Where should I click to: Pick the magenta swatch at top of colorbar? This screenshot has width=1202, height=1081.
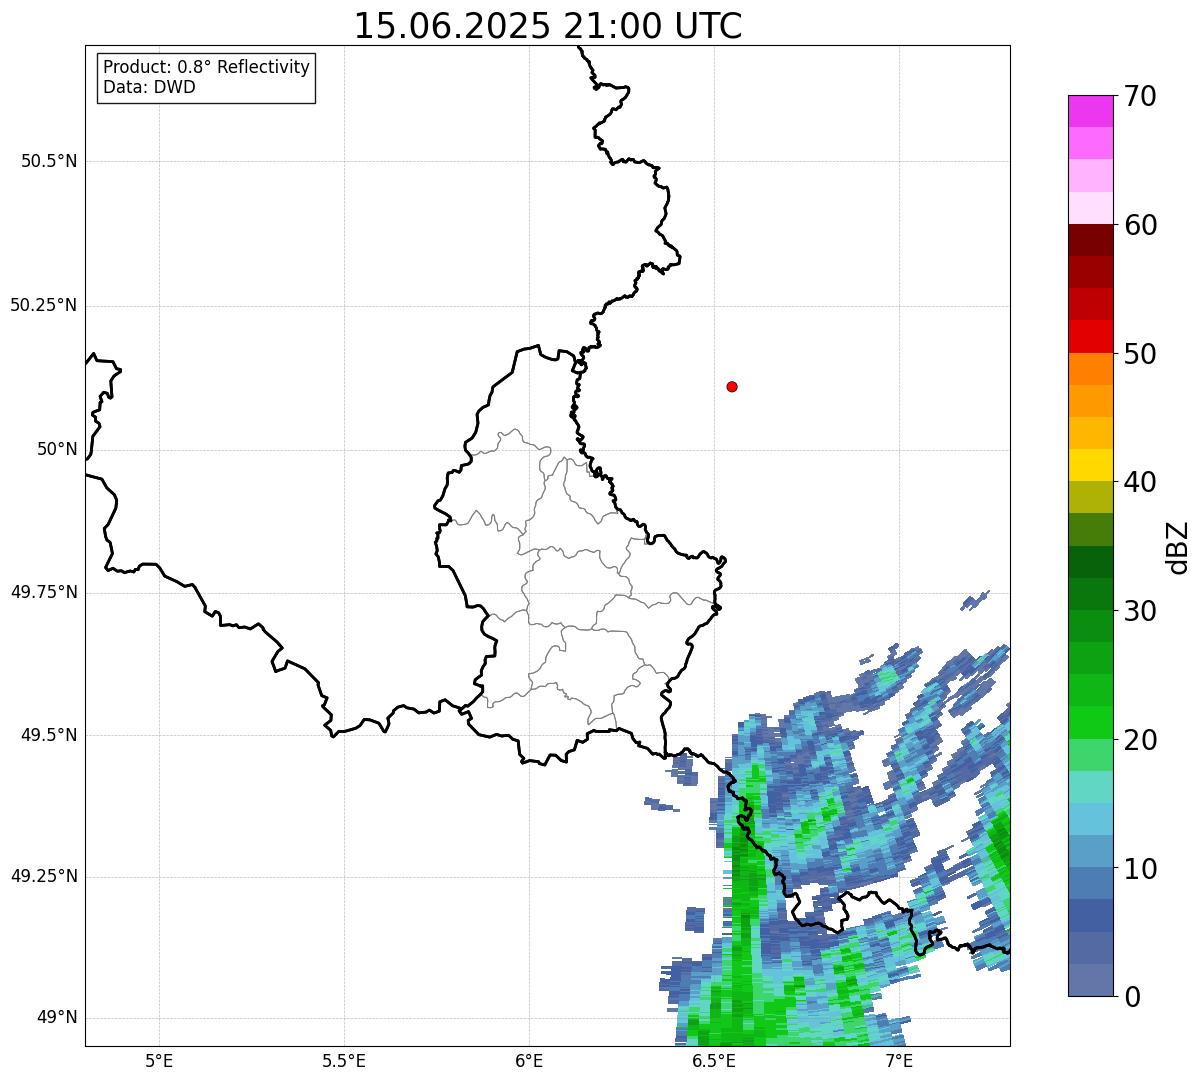1090,111
